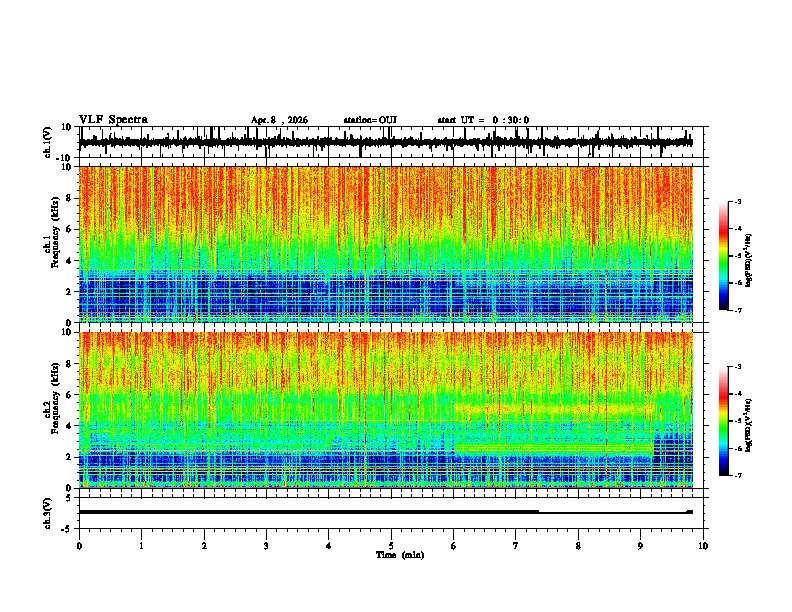The image size is (792, 612).
Task: Click the "VLF Spectra" plot title
Action: pyautogui.click(x=113, y=120)
